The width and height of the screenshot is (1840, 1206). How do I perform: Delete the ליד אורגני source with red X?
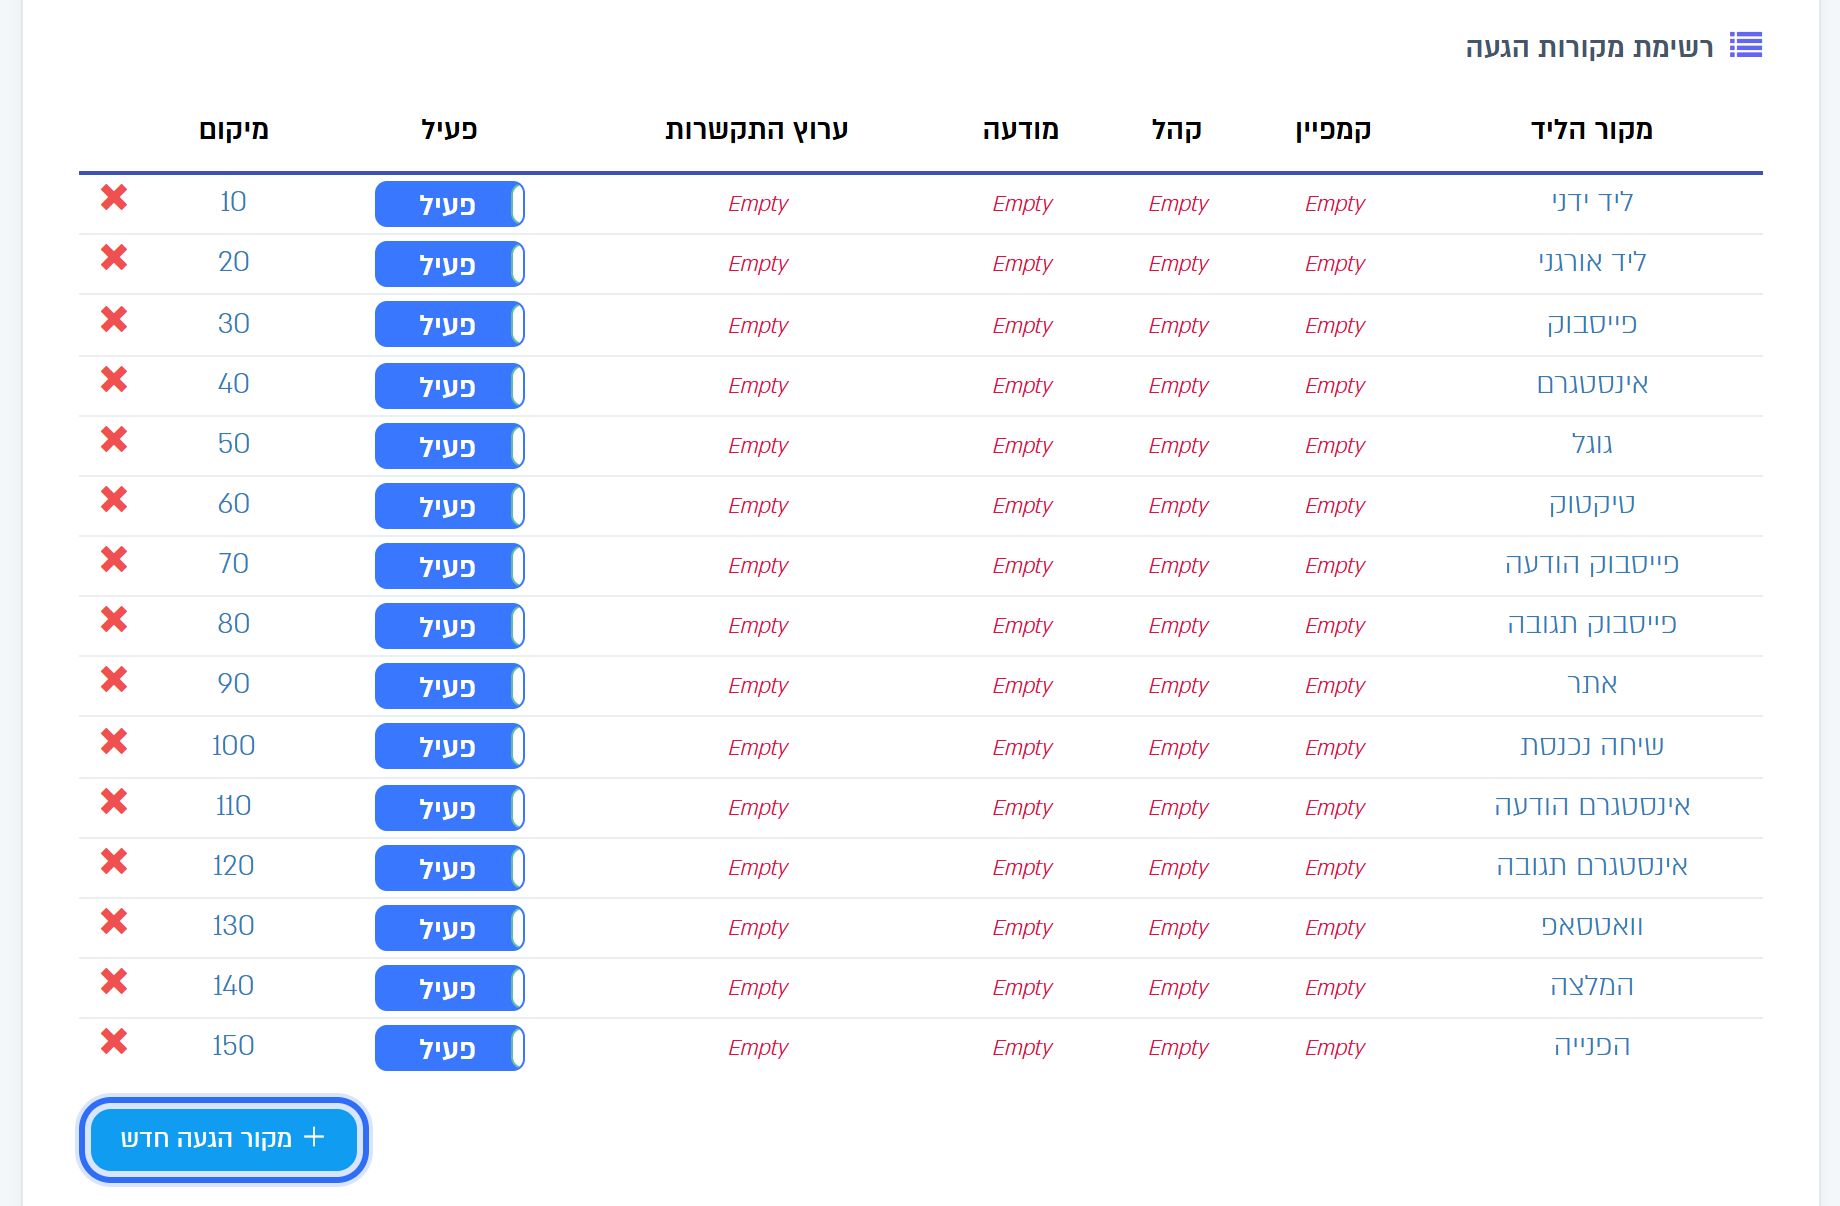(x=114, y=258)
